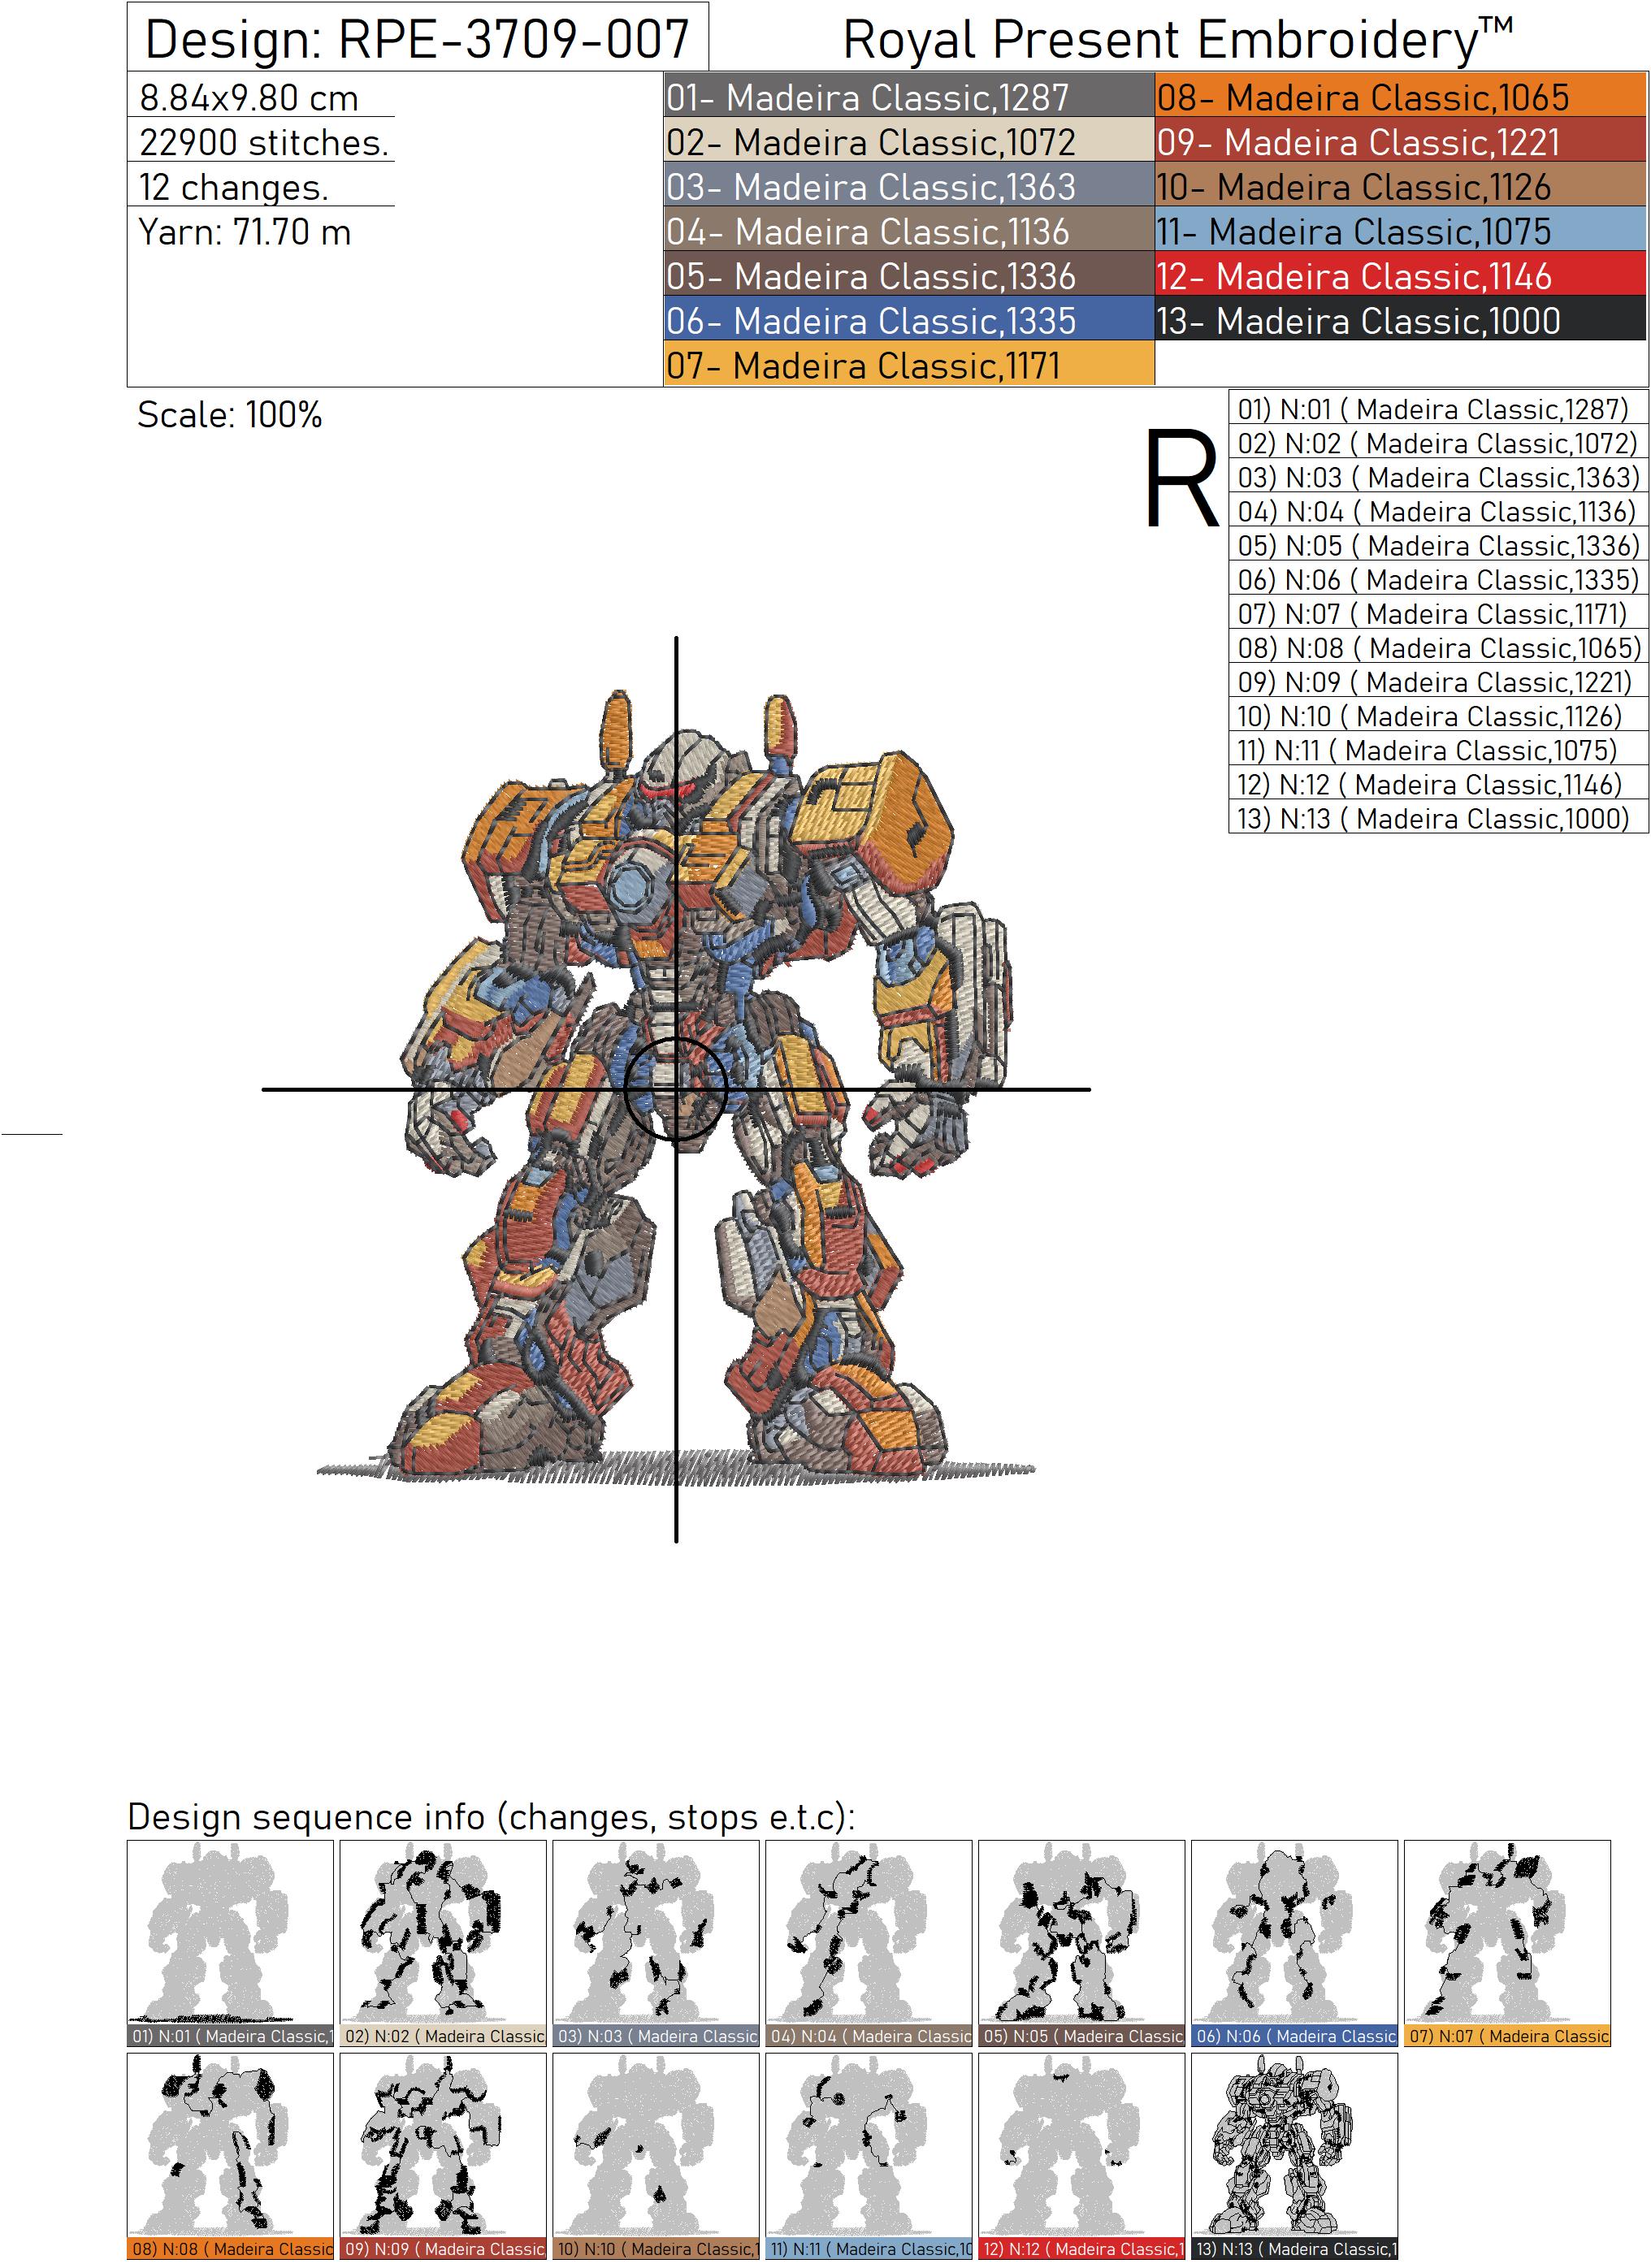Viewport: 1651px width, 2268px height.
Task: Open sequence thumbnail 02) N:02
Action: (x=443, y=1943)
